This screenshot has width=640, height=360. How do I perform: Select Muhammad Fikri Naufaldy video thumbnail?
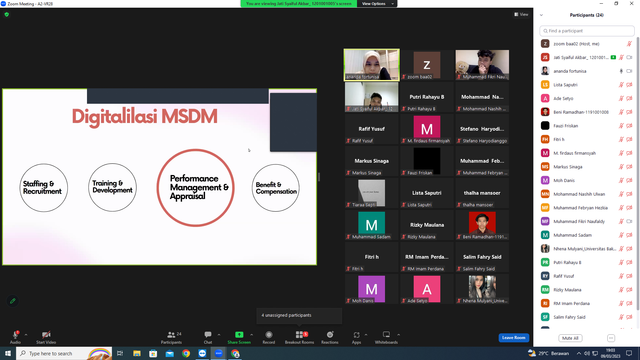[482, 65]
